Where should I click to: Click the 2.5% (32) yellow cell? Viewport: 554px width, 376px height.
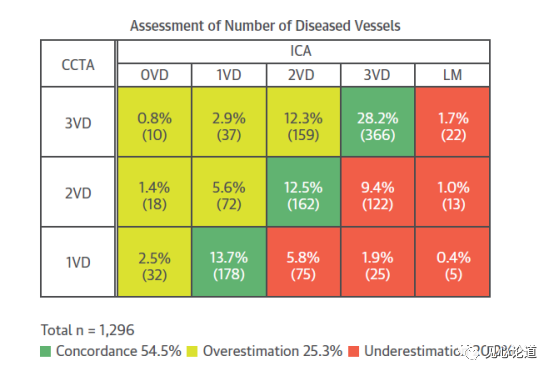point(154,262)
